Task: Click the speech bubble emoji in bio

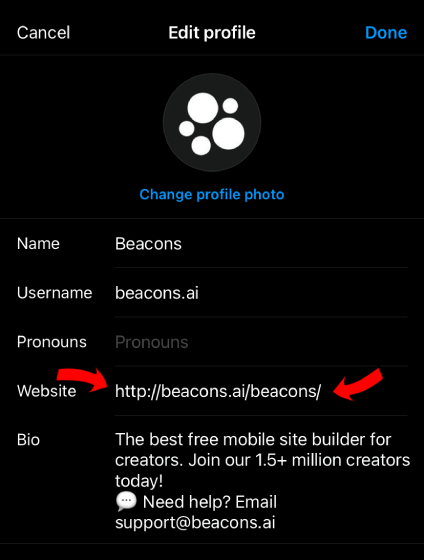Action: (x=126, y=501)
